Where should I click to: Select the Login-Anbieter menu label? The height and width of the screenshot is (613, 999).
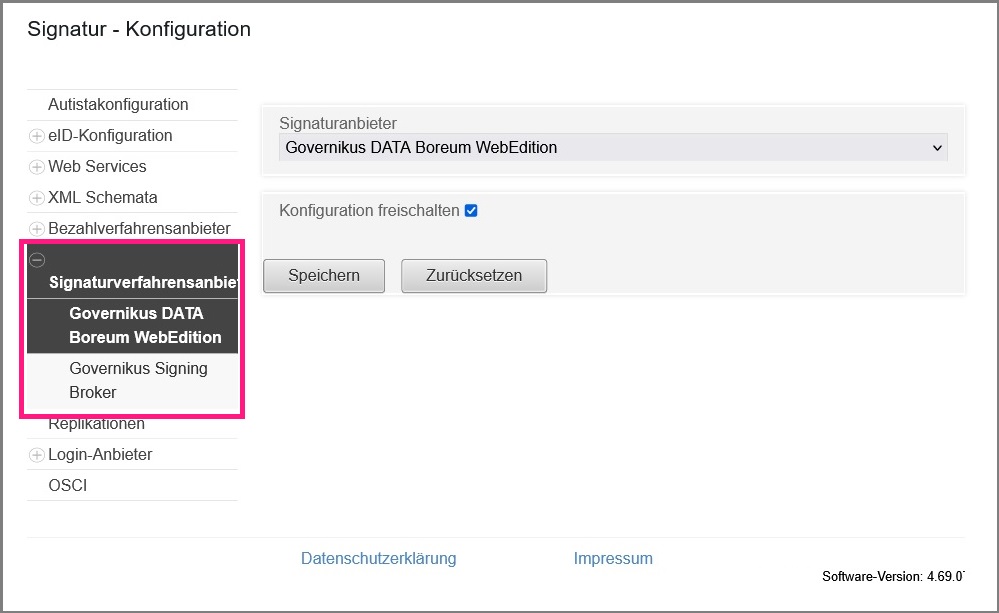[101, 455]
